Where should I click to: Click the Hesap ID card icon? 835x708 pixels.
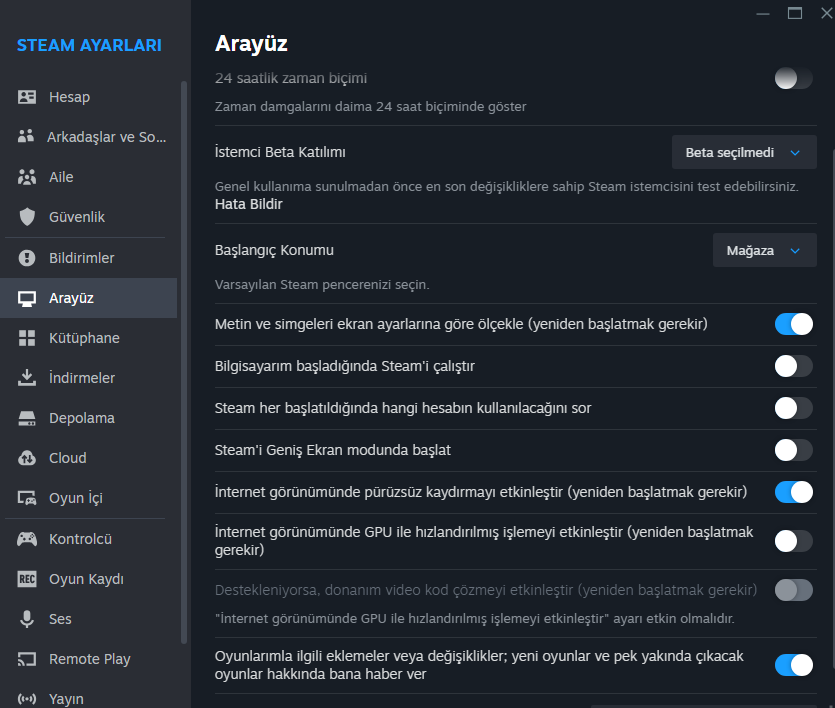click(x=27, y=97)
